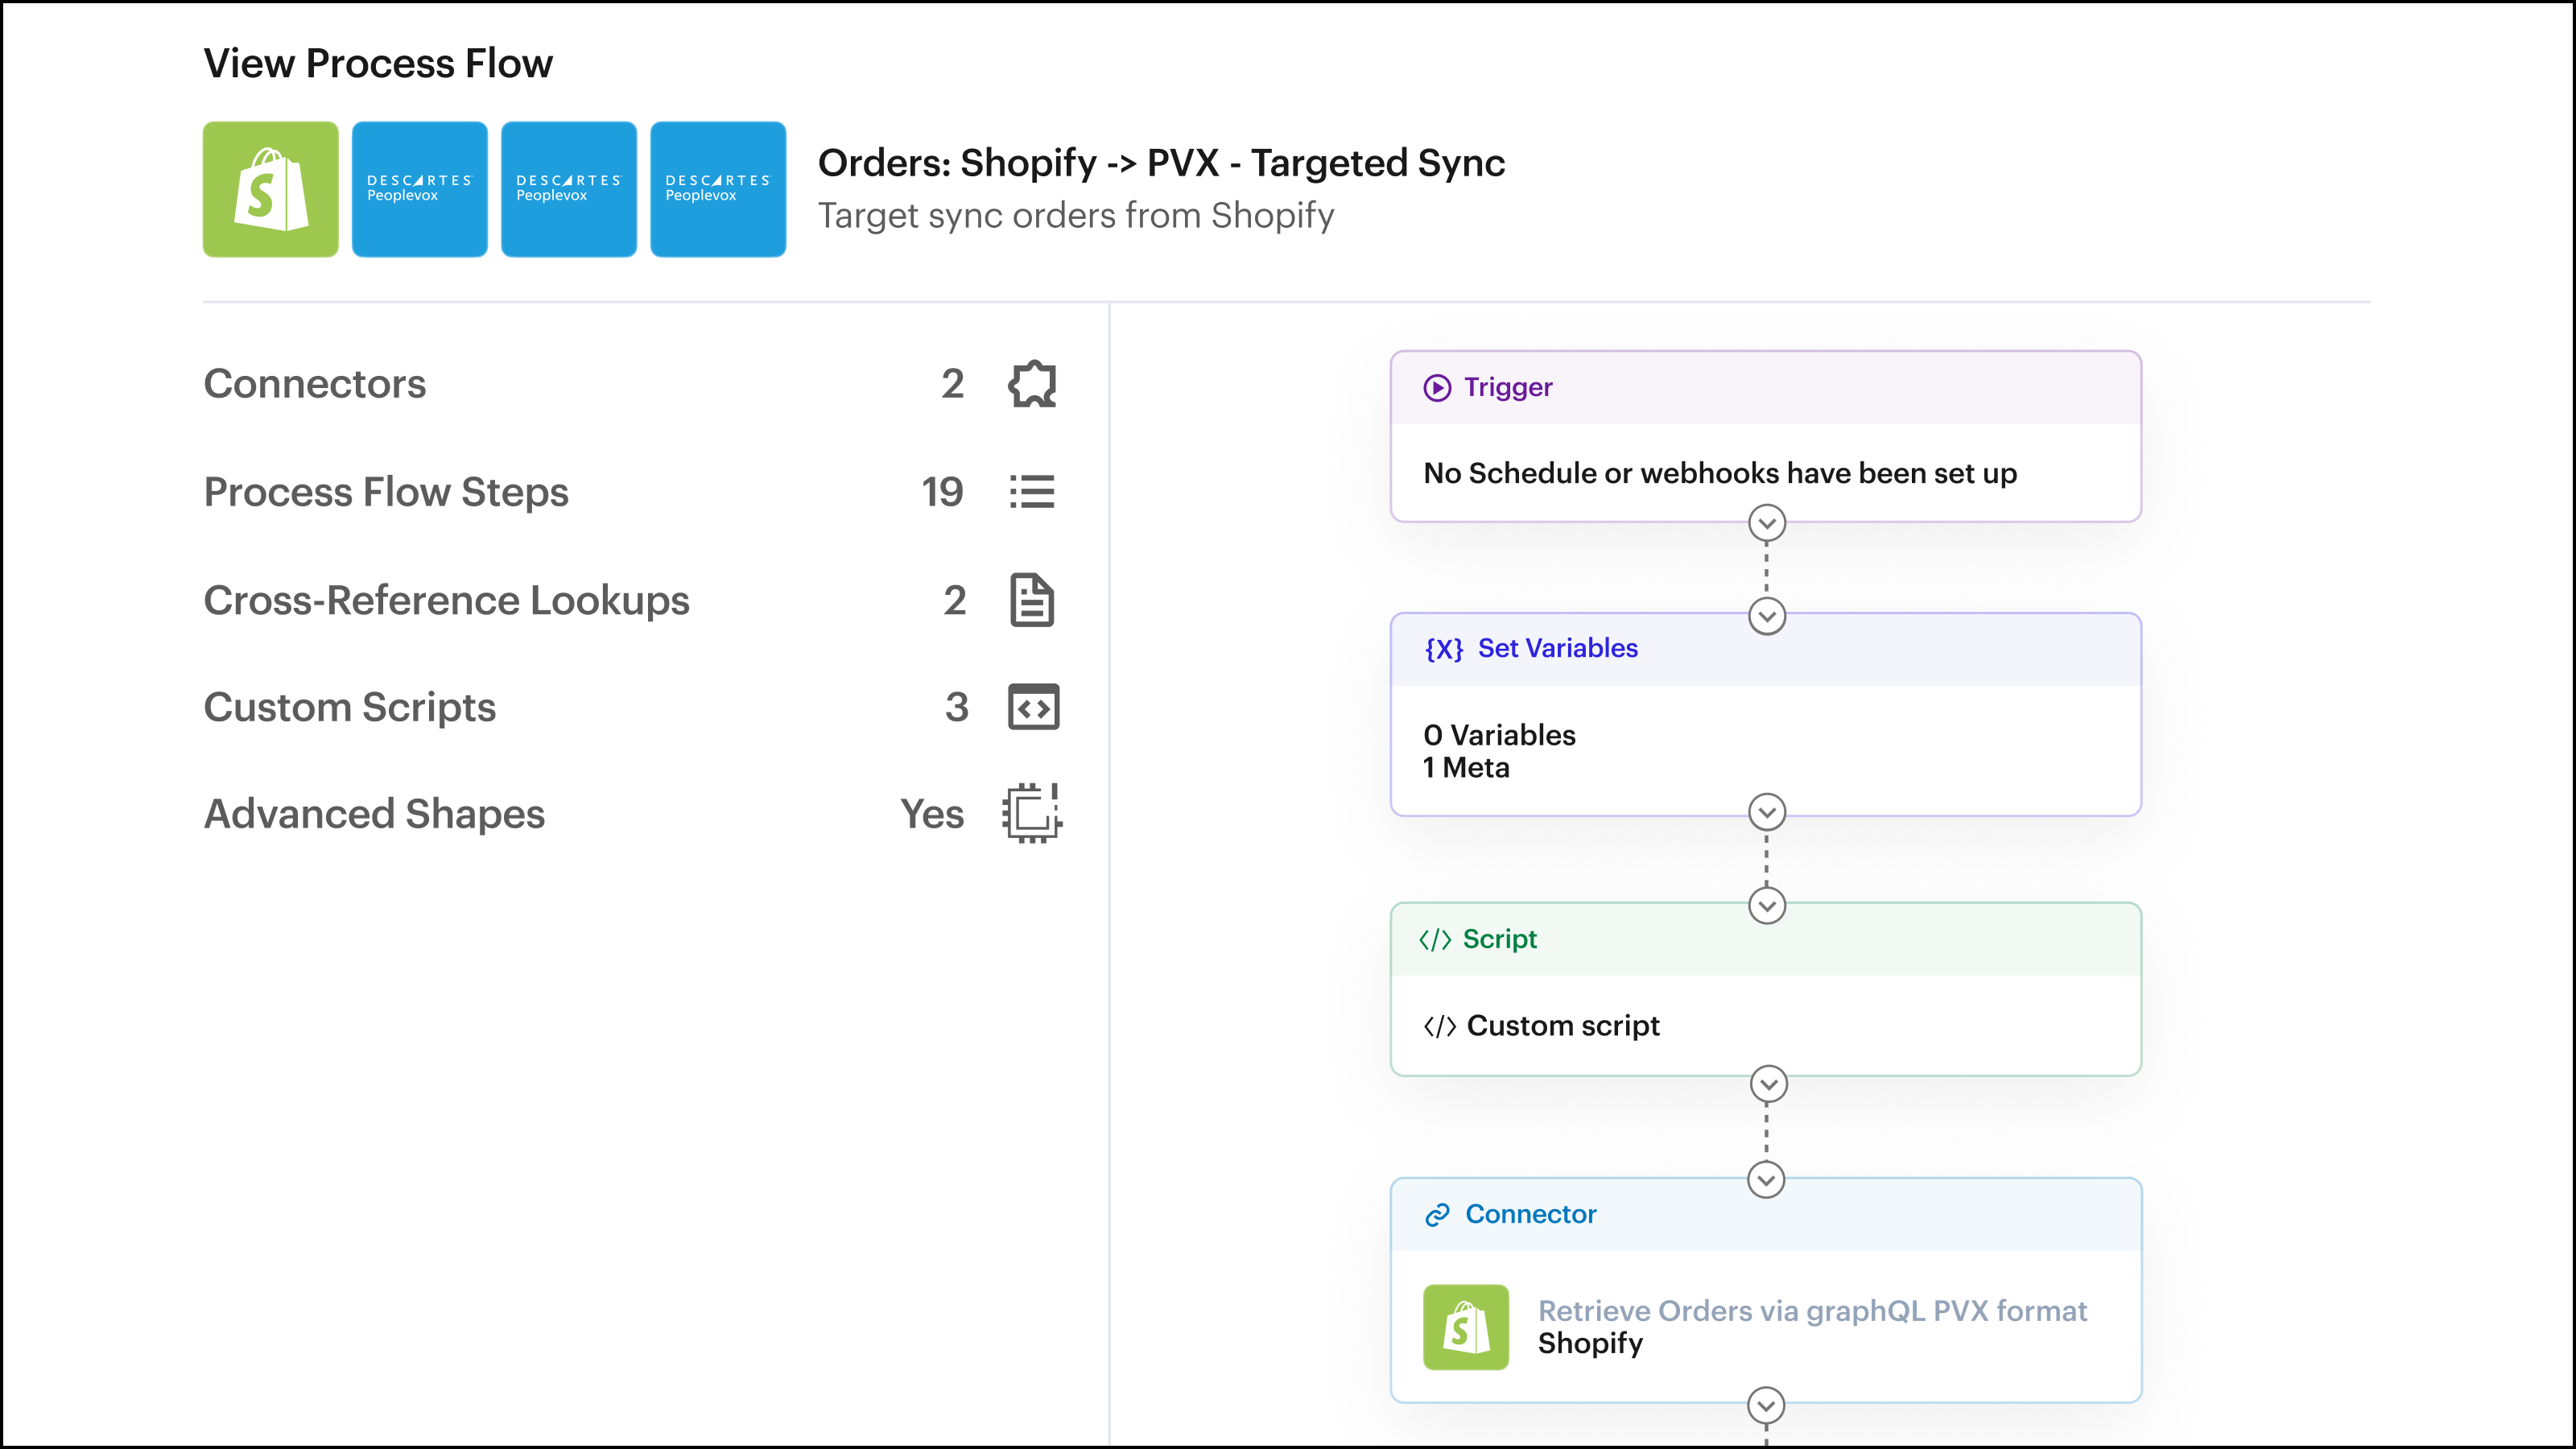Screen dimensions: 2576x1449
Task: Click the Process Flow Steps row label
Action: [x=386, y=492]
